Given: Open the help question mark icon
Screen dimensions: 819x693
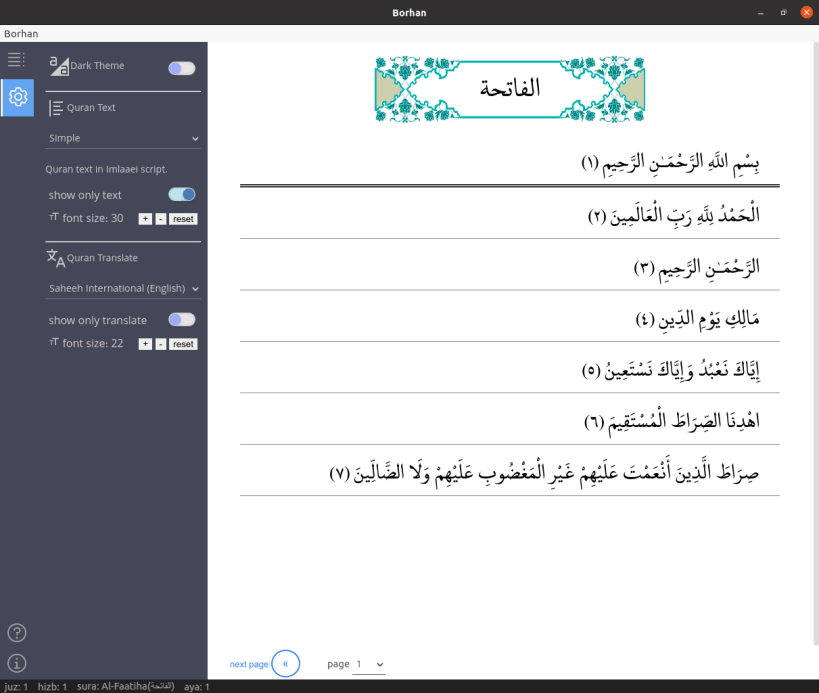Looking at the screenshot, I should 17,633.
